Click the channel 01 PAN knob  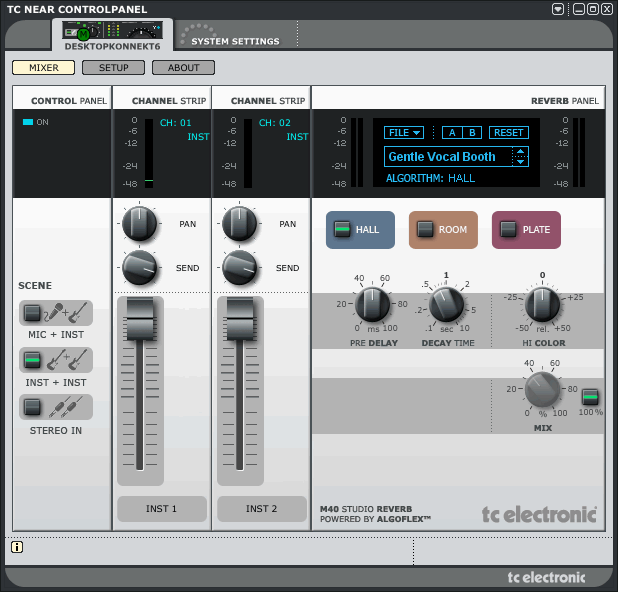[x=139, y=223]
